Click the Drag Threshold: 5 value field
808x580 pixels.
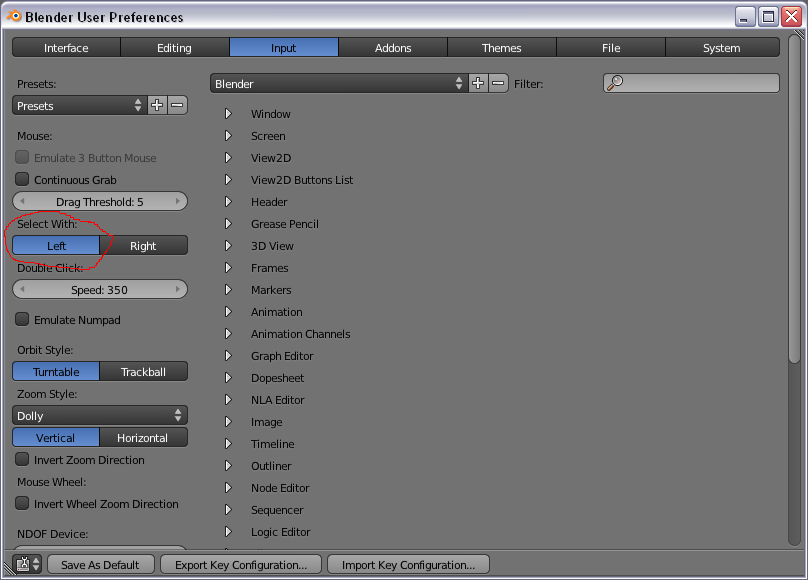[100, 201]
